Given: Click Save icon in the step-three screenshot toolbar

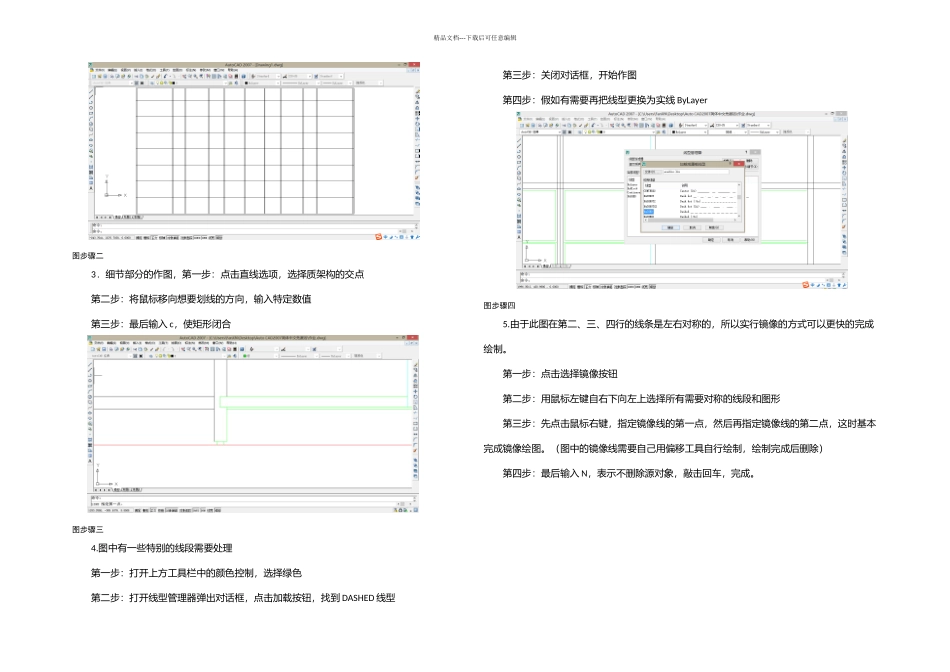Looking at the screenshot, I should [103, 348].
